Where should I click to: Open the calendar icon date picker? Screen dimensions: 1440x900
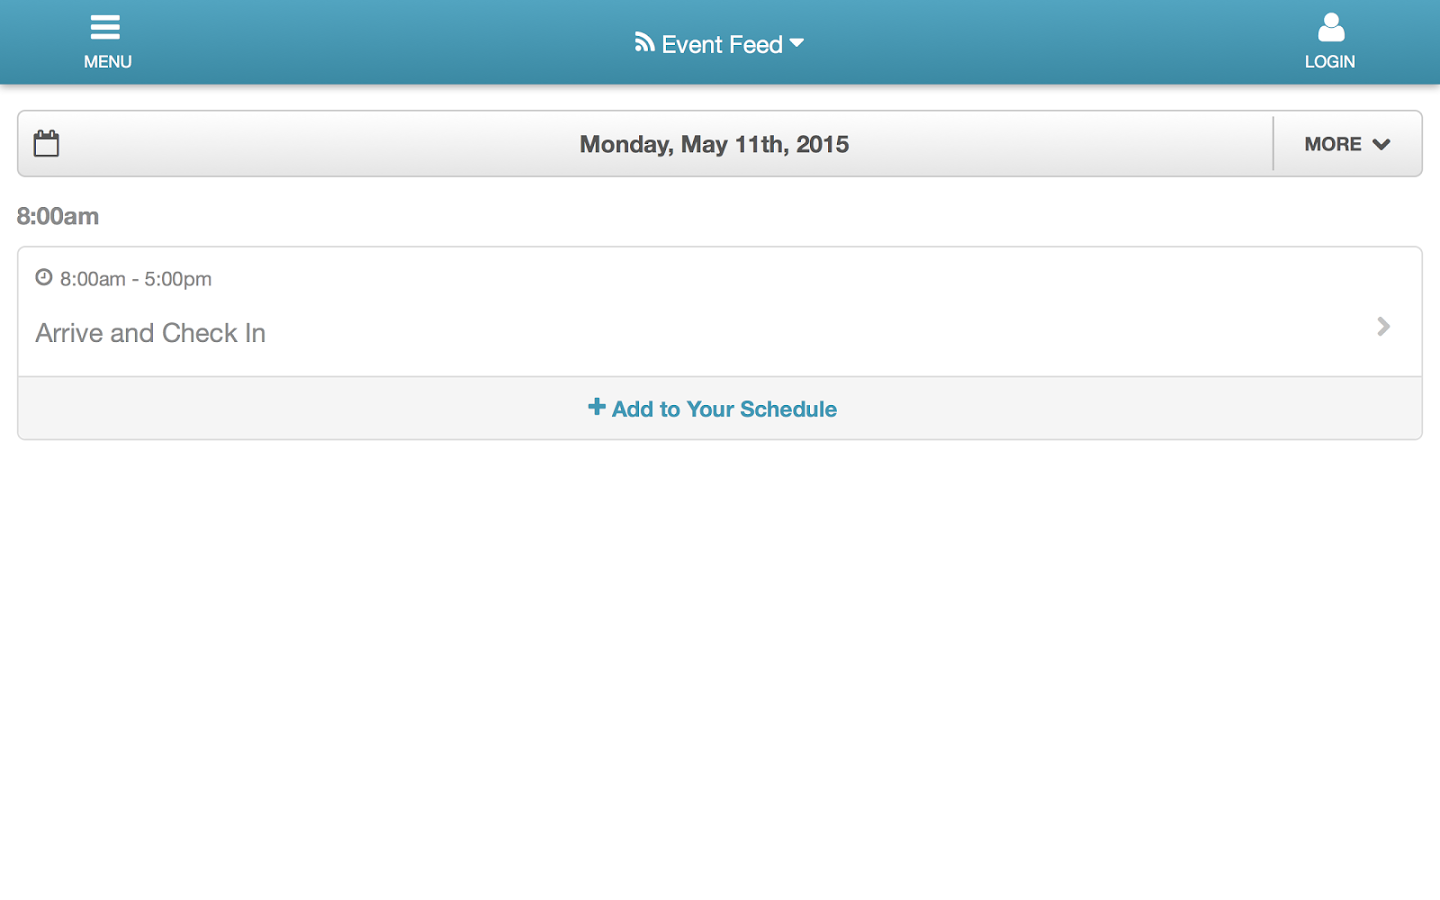46,143
